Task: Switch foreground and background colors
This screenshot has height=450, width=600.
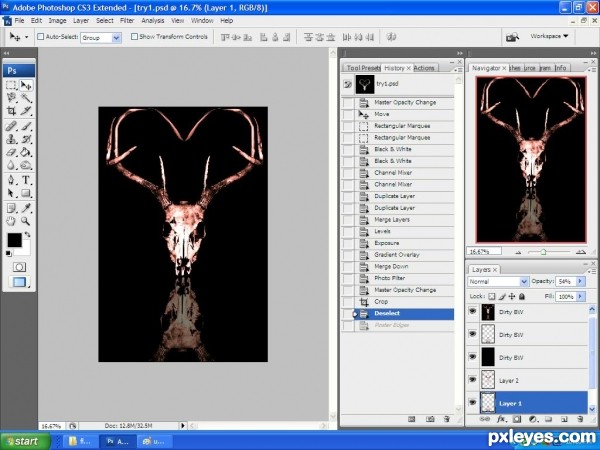Action: [x=28, y=234]
